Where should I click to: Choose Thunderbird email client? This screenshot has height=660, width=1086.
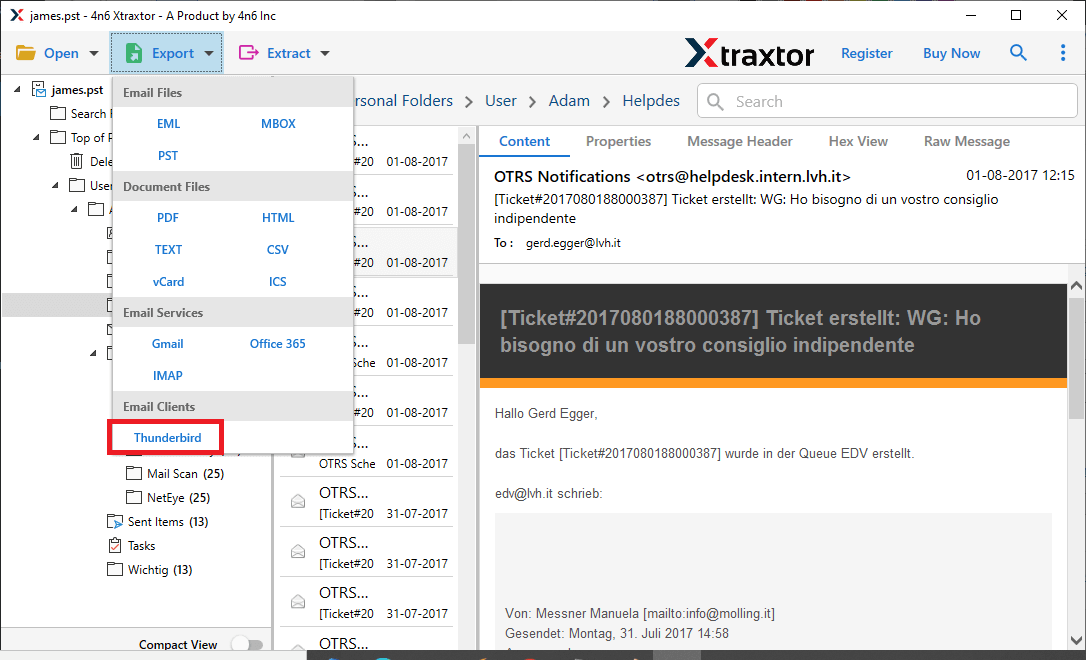pyautogui.click(x=168, y=438)
